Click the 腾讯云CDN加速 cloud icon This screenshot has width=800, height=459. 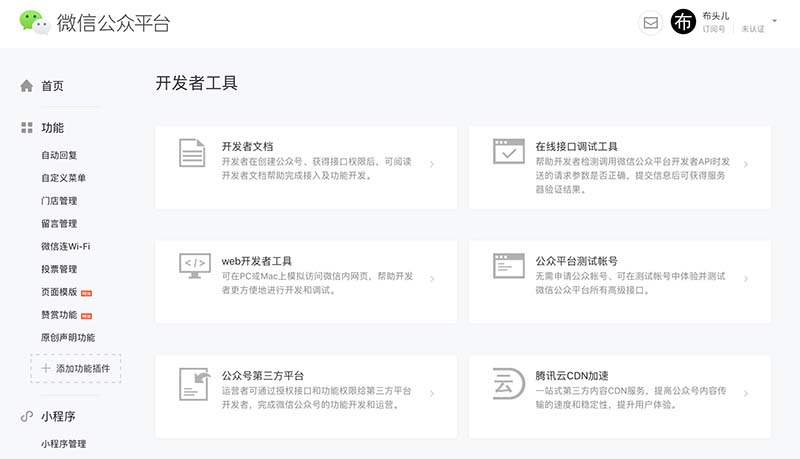pyautogui.click(x=508, y=384)
